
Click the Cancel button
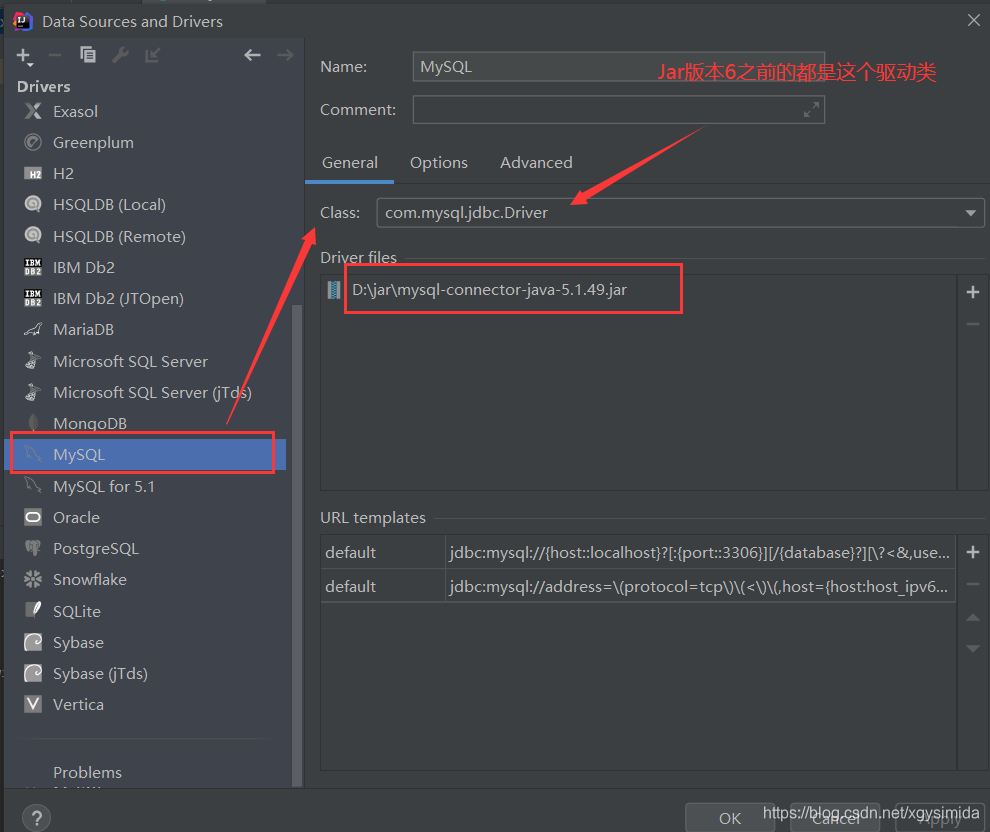point(836,818)
